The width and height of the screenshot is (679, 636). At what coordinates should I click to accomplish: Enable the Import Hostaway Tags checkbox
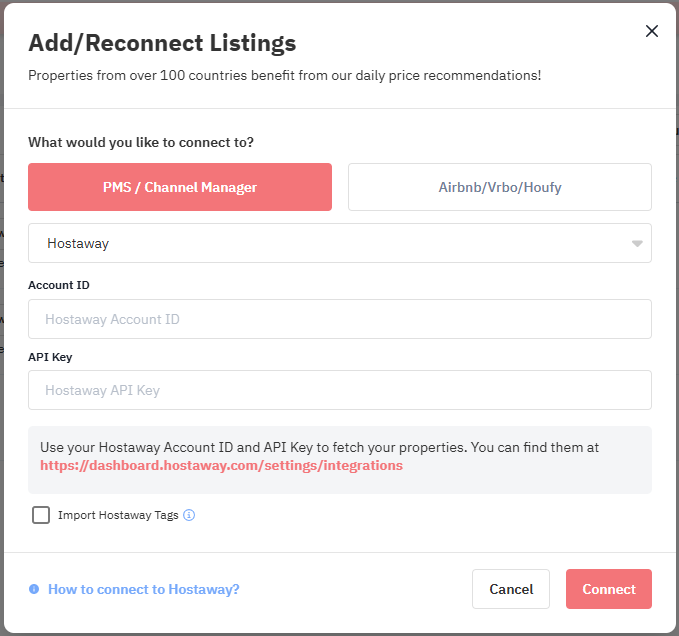tap(41, 515)
